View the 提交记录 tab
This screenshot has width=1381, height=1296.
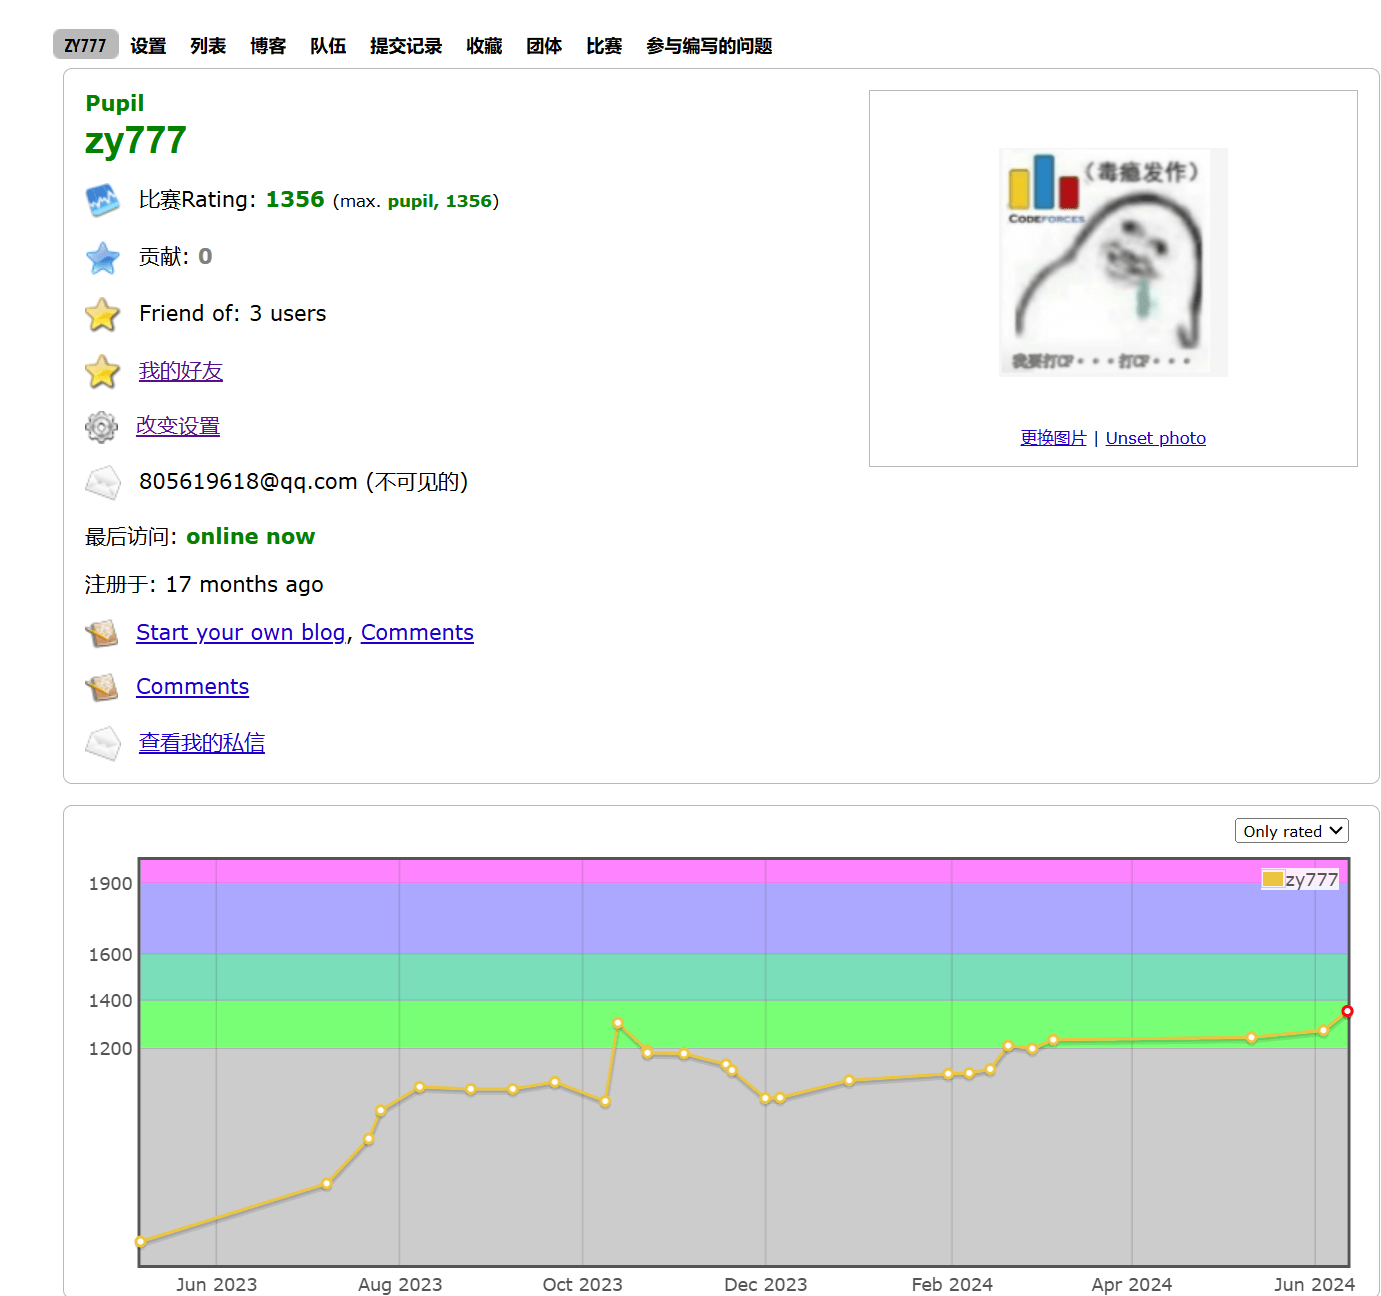pos(406,46)
